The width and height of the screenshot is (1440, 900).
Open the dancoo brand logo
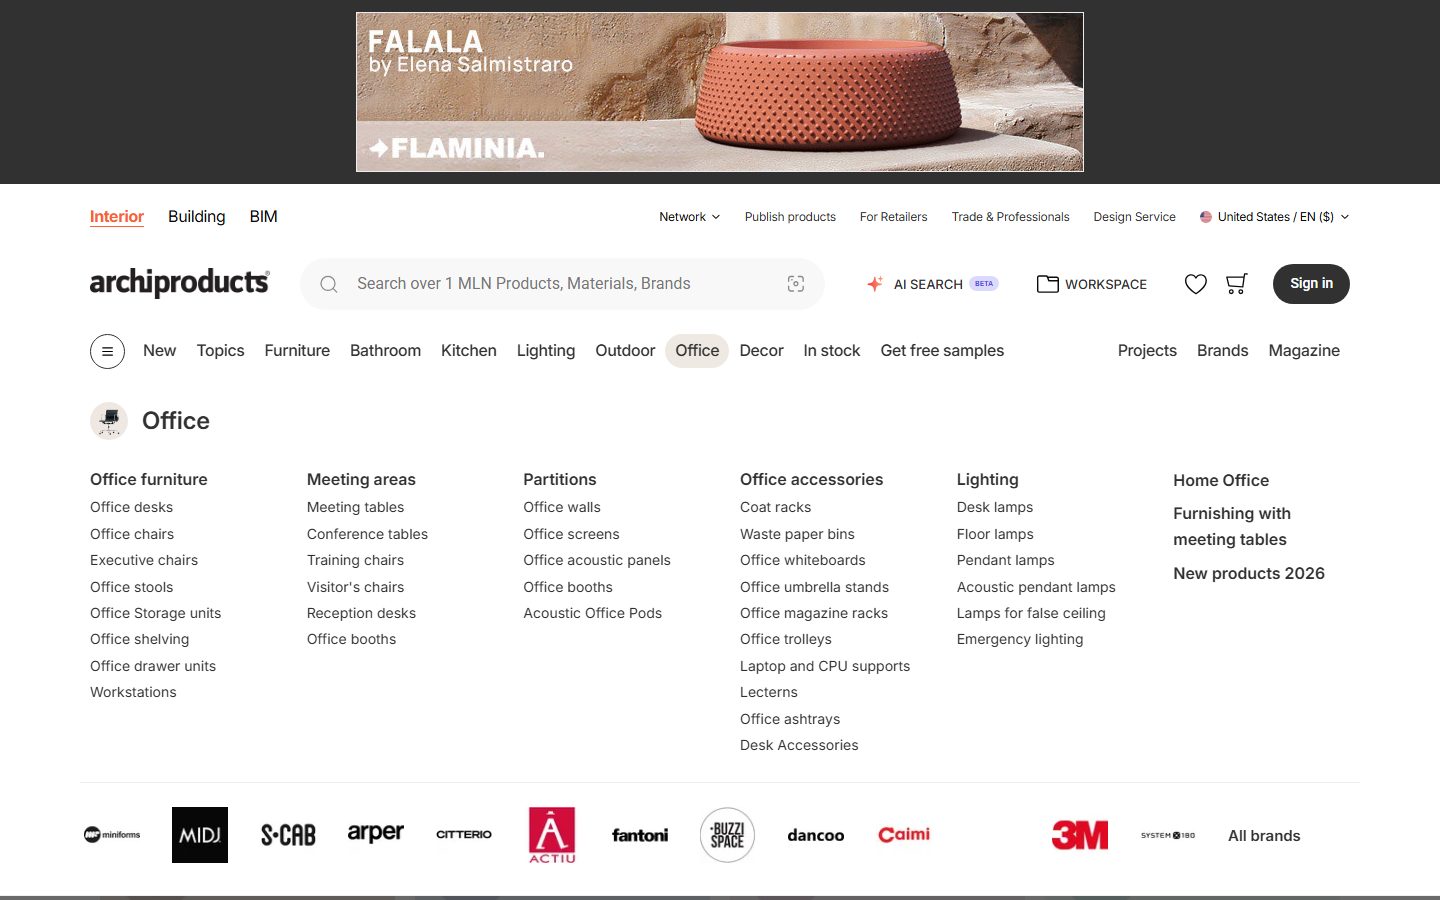816,835
